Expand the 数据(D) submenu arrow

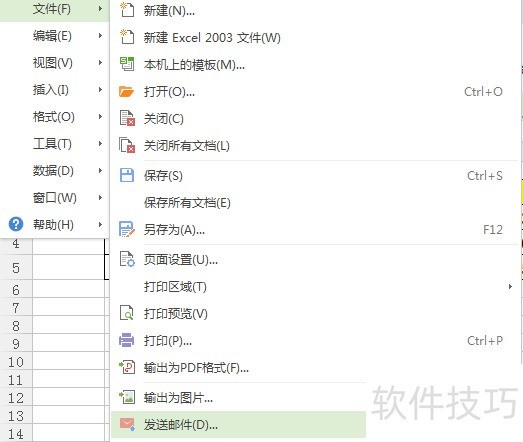(x=100, y=170)
